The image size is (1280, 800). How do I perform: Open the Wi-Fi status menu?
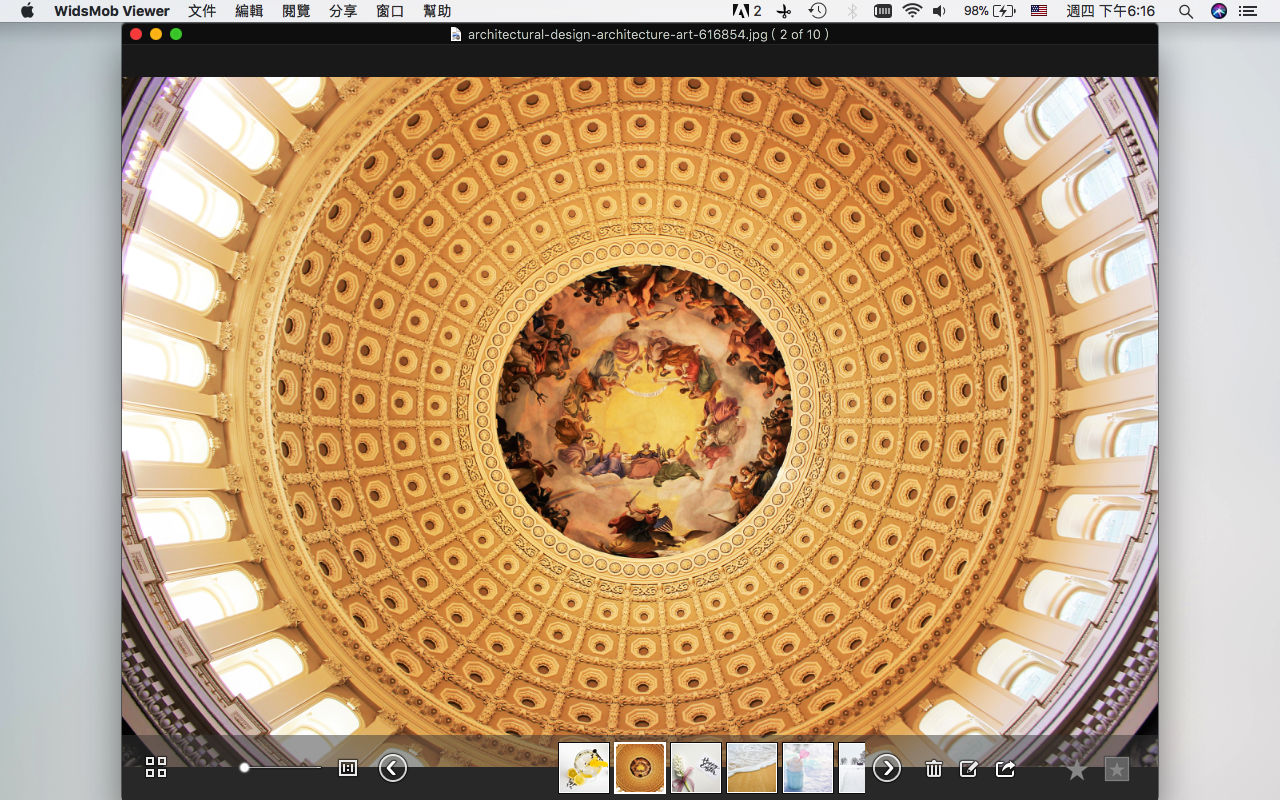point(912,11)
